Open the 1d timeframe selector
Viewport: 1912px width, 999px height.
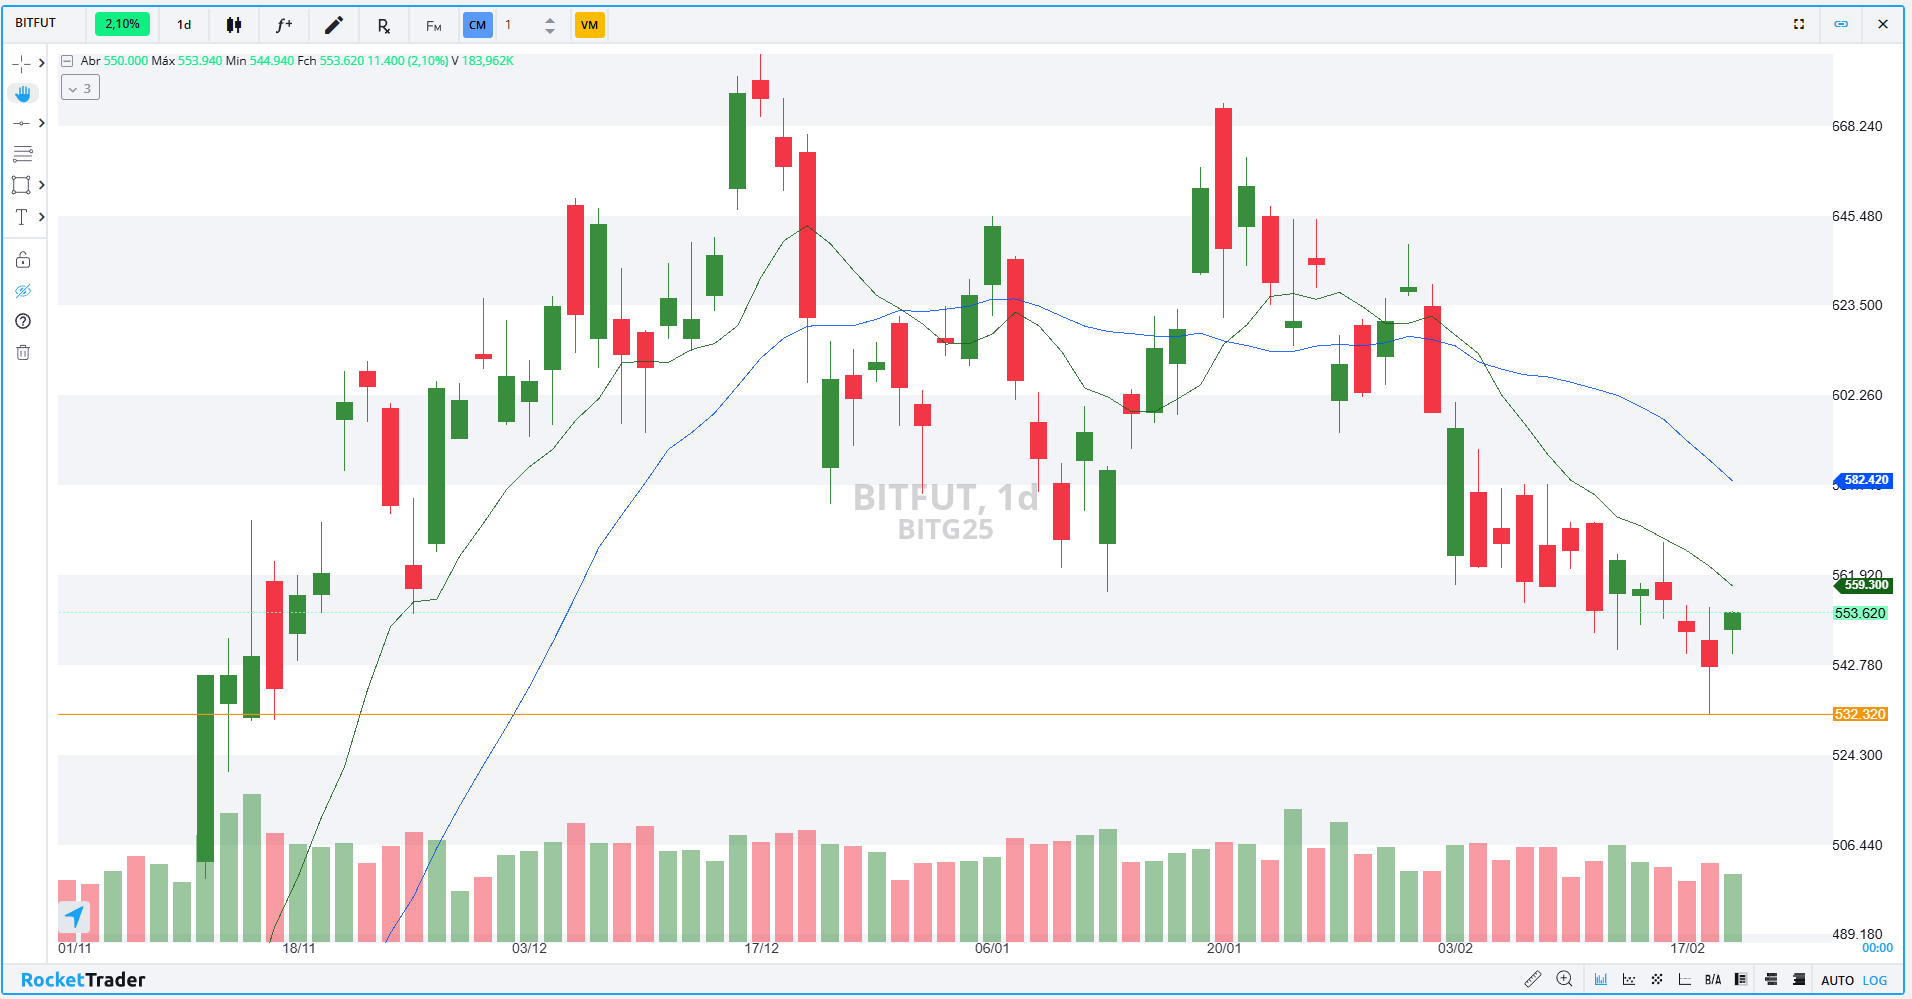pyautogui.click(x=184, y=25)
